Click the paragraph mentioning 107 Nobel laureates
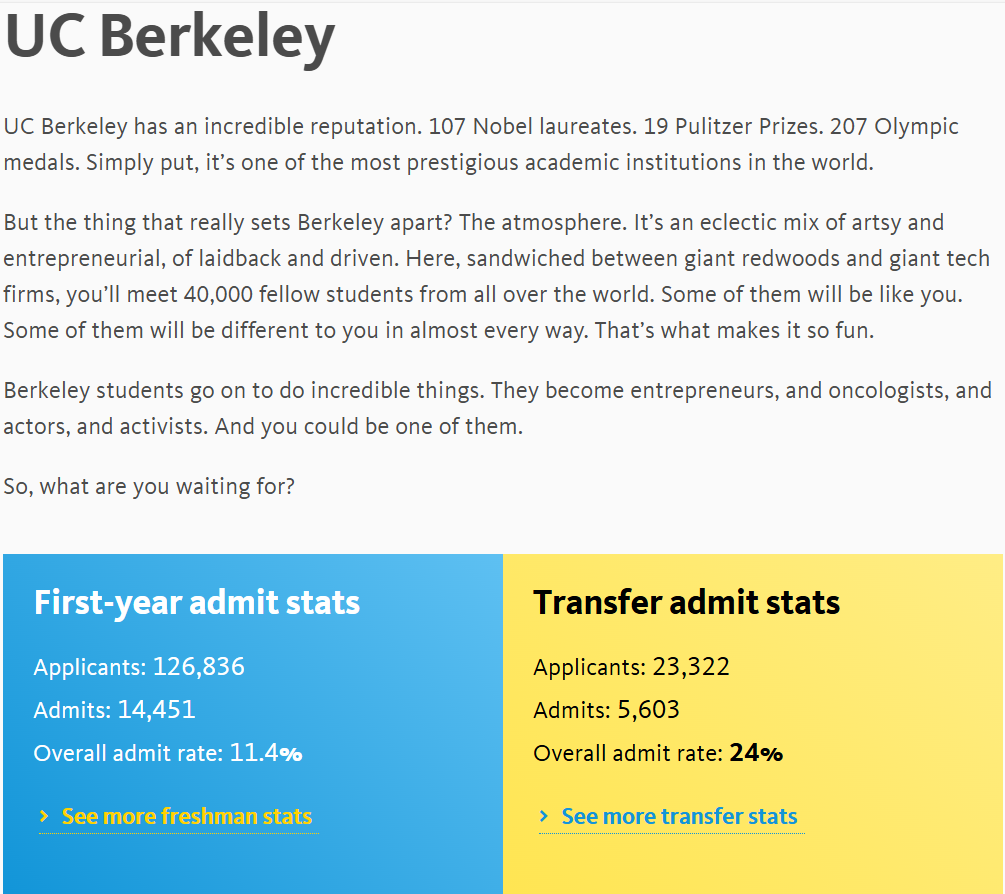This screenshot has width=1005, height=894. 481,144
